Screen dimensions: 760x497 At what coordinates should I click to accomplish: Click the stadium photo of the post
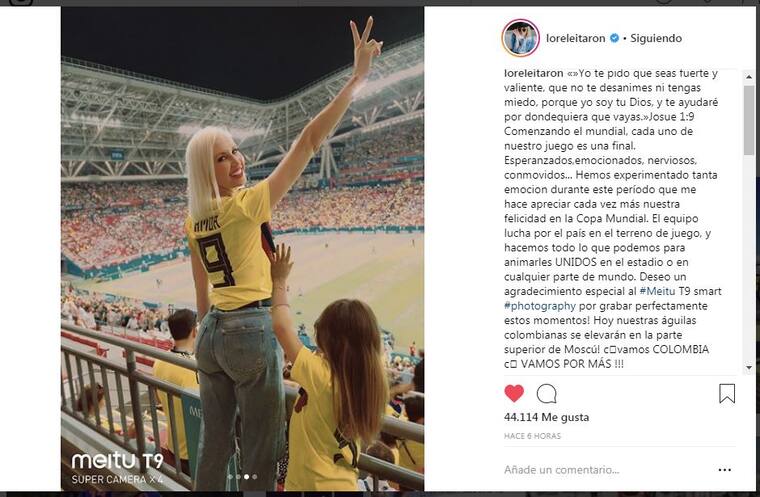242,248
